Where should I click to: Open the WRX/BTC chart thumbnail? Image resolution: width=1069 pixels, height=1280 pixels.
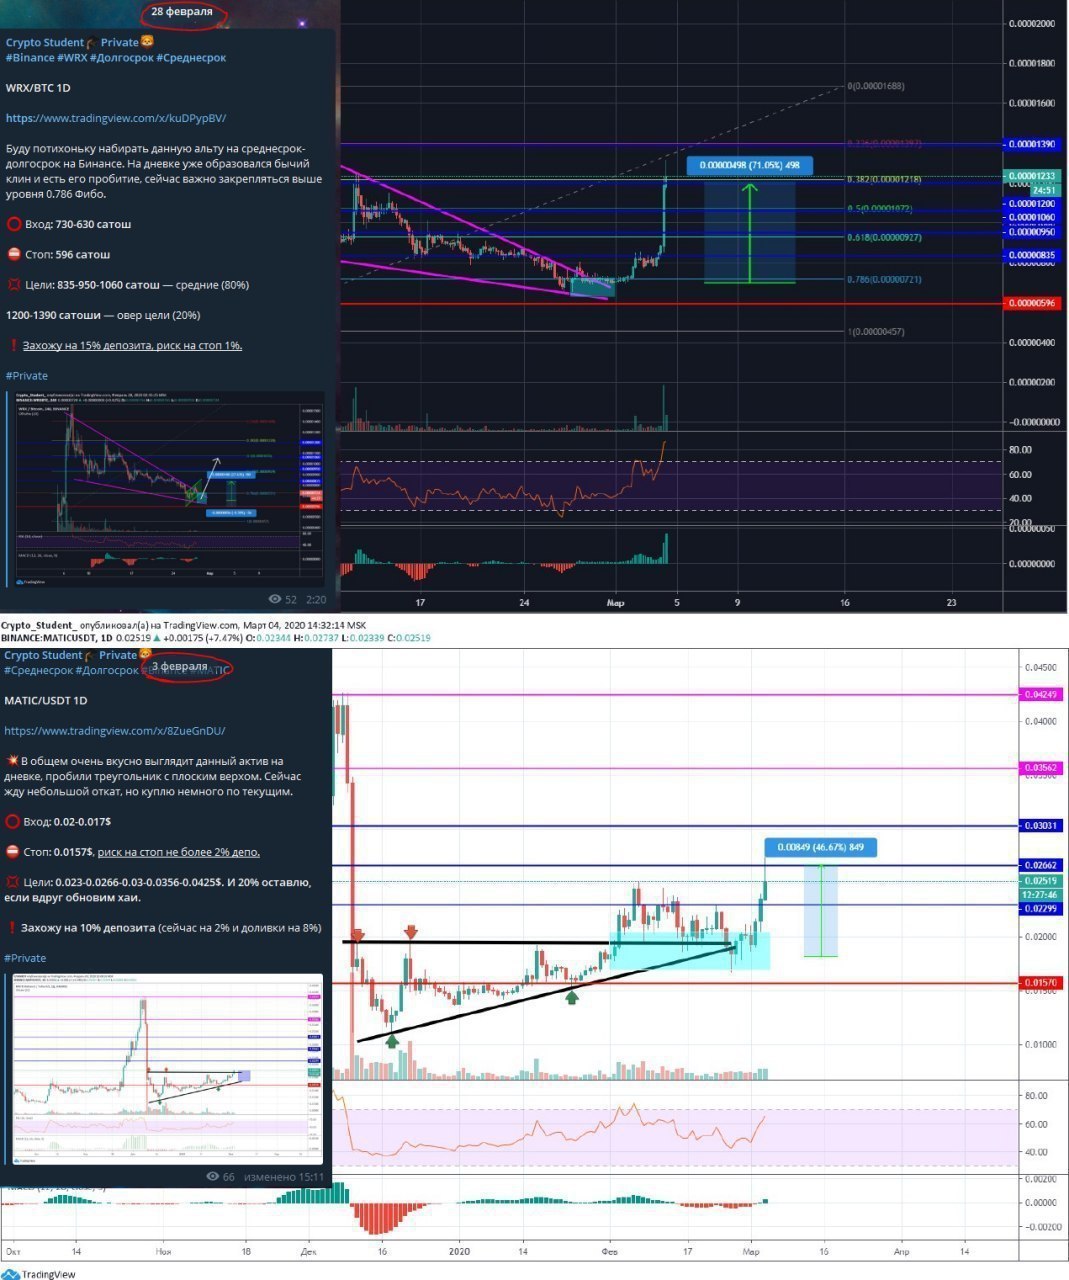pyautogui.click(x=167, y=488)
